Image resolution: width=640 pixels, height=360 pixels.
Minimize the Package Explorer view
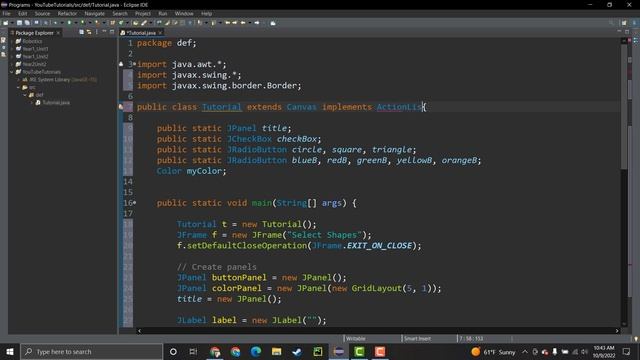[x=104, y=32]
